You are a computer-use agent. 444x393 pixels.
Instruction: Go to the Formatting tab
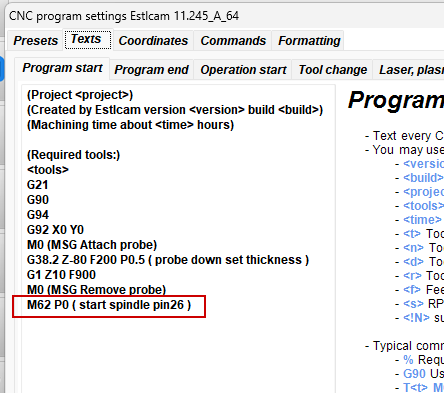point(309,41)
